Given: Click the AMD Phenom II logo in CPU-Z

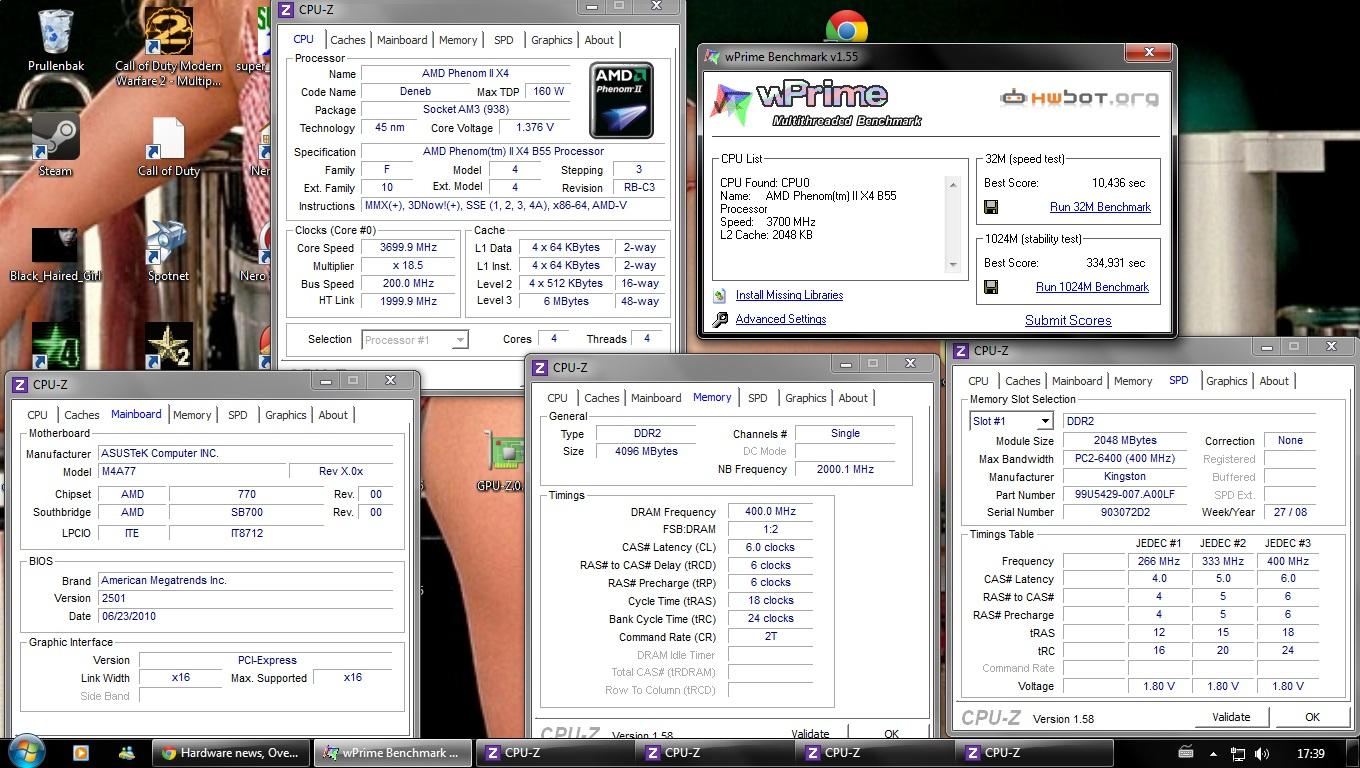Looking at the screenshot, I should coord(621,100).
